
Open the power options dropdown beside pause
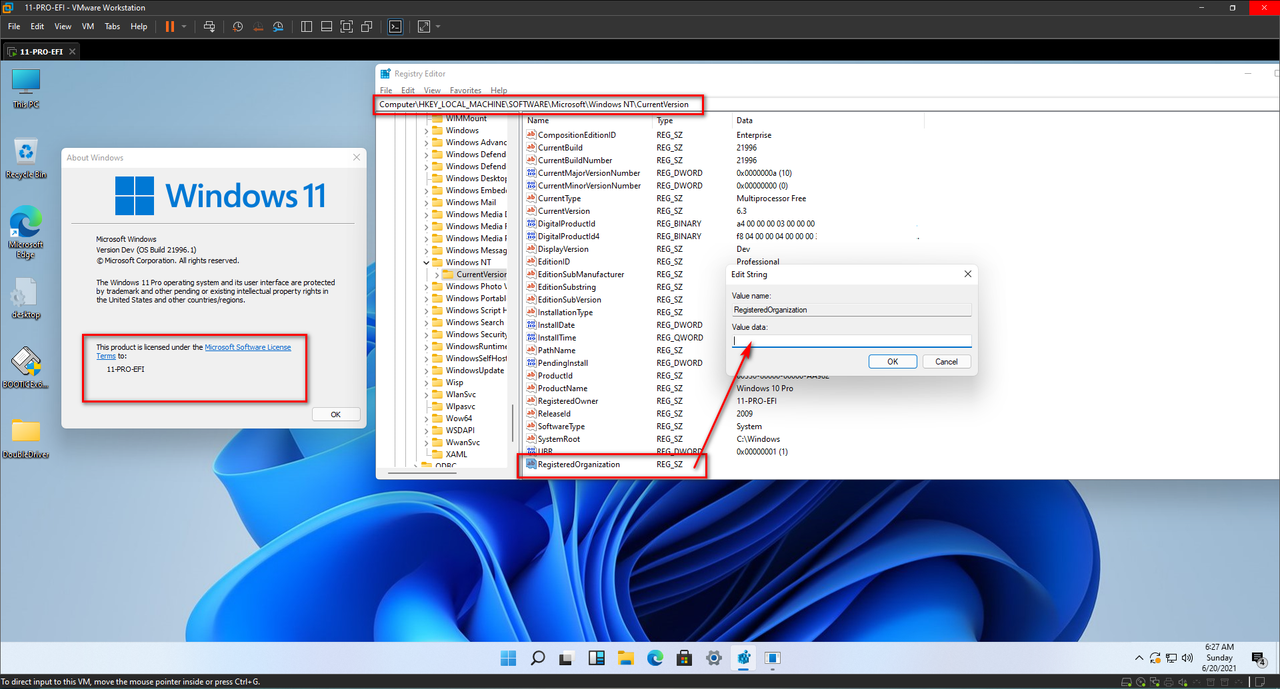coord(184,26)
